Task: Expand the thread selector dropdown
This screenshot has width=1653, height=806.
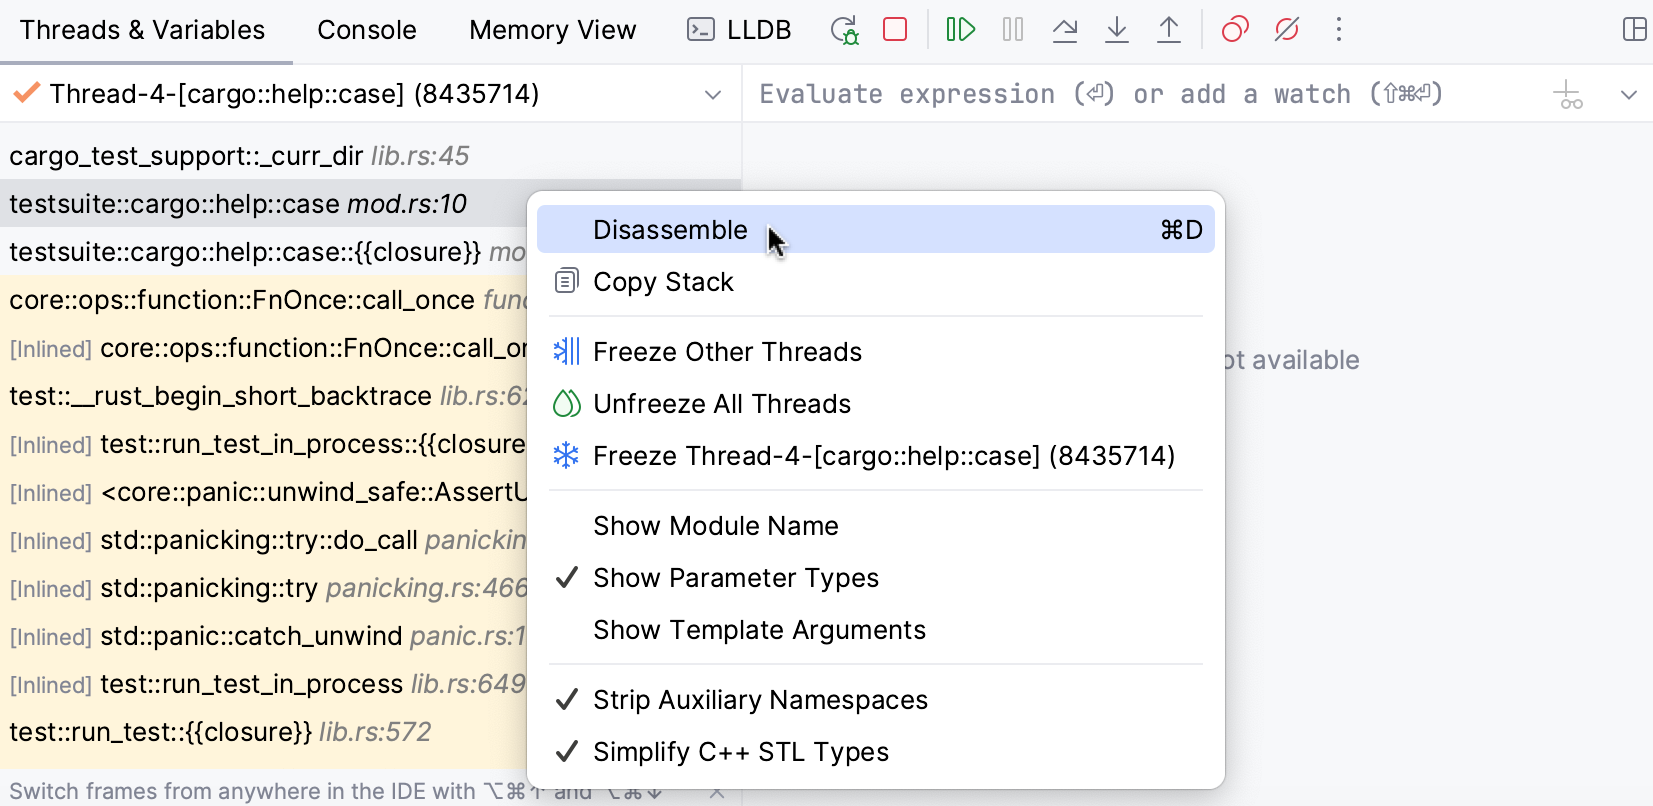Action: pyautogui.click(x=713, y=95)
